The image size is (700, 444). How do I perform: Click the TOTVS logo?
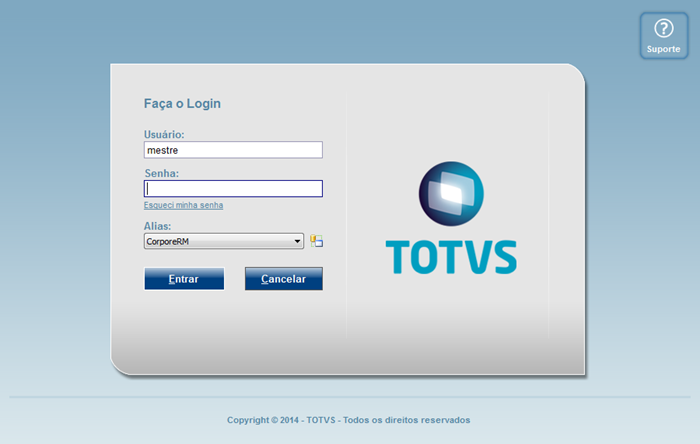451,218
